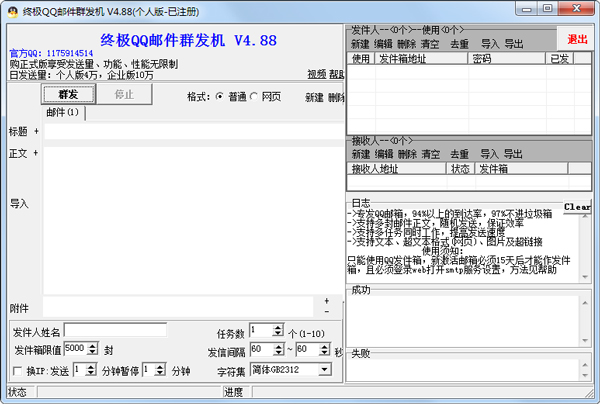Screen dimensions: 600x404
Task: Minimize the window
Action: [x=527, y=8]
